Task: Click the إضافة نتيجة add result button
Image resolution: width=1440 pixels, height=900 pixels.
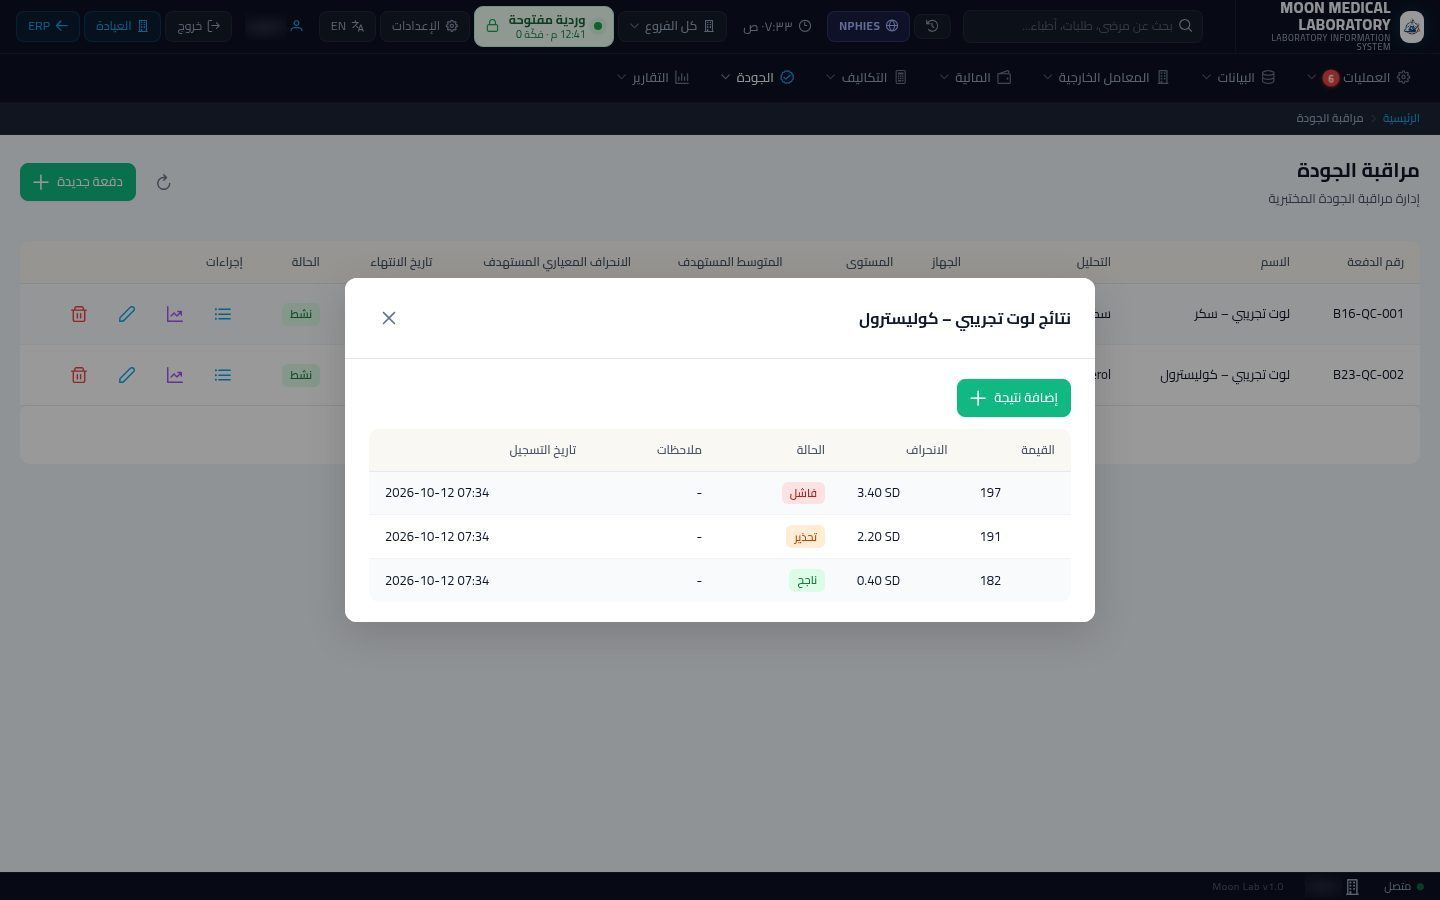Action: [1014, 398]
